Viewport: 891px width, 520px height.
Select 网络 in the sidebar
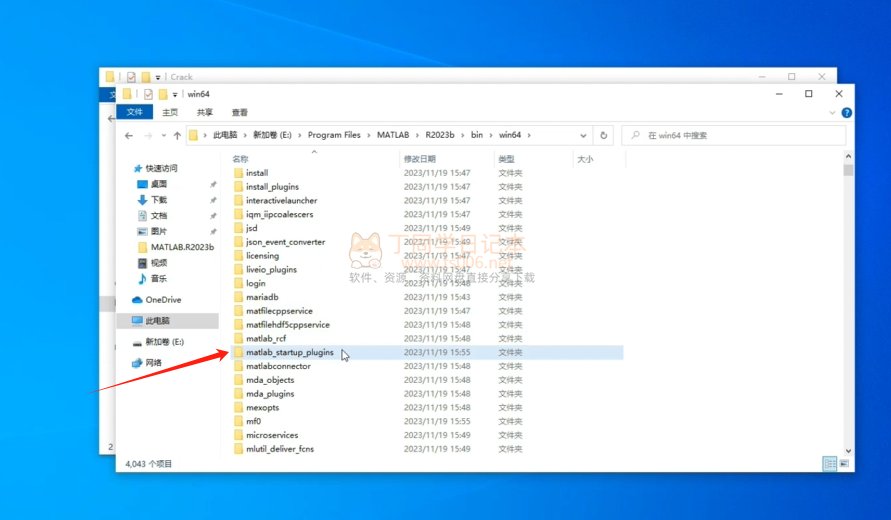tap(153, 363)
